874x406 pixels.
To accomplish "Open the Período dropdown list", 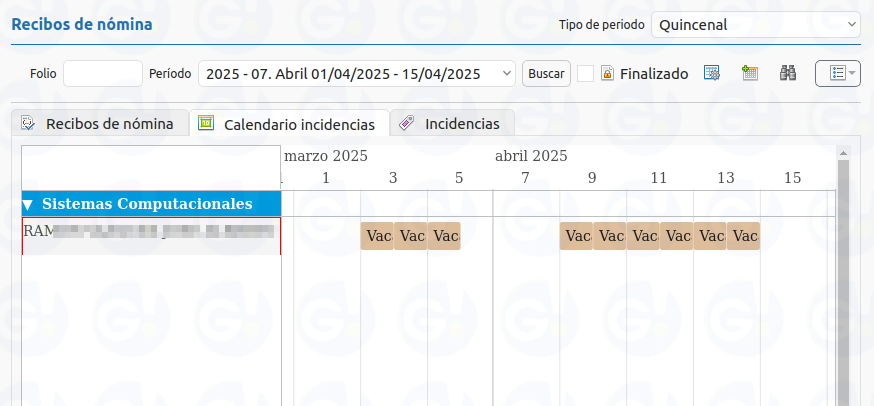I will [x=357, y=74].
